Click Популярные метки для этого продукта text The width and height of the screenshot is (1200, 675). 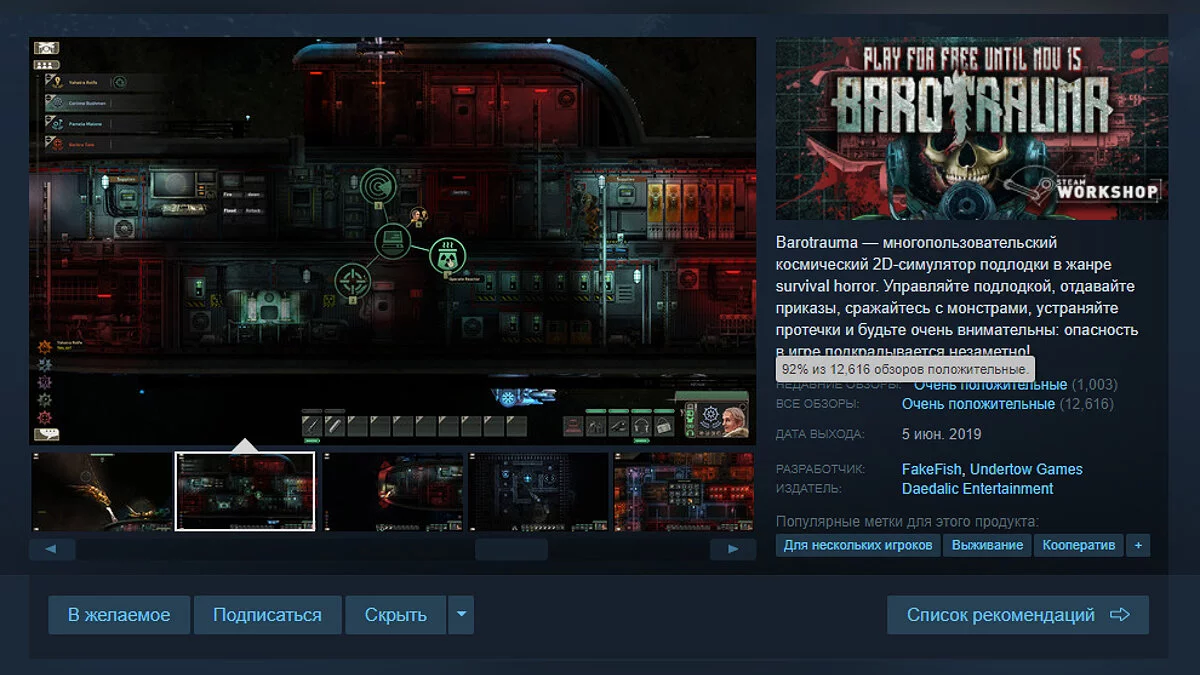pyautogui.click(x=907, y=521)
